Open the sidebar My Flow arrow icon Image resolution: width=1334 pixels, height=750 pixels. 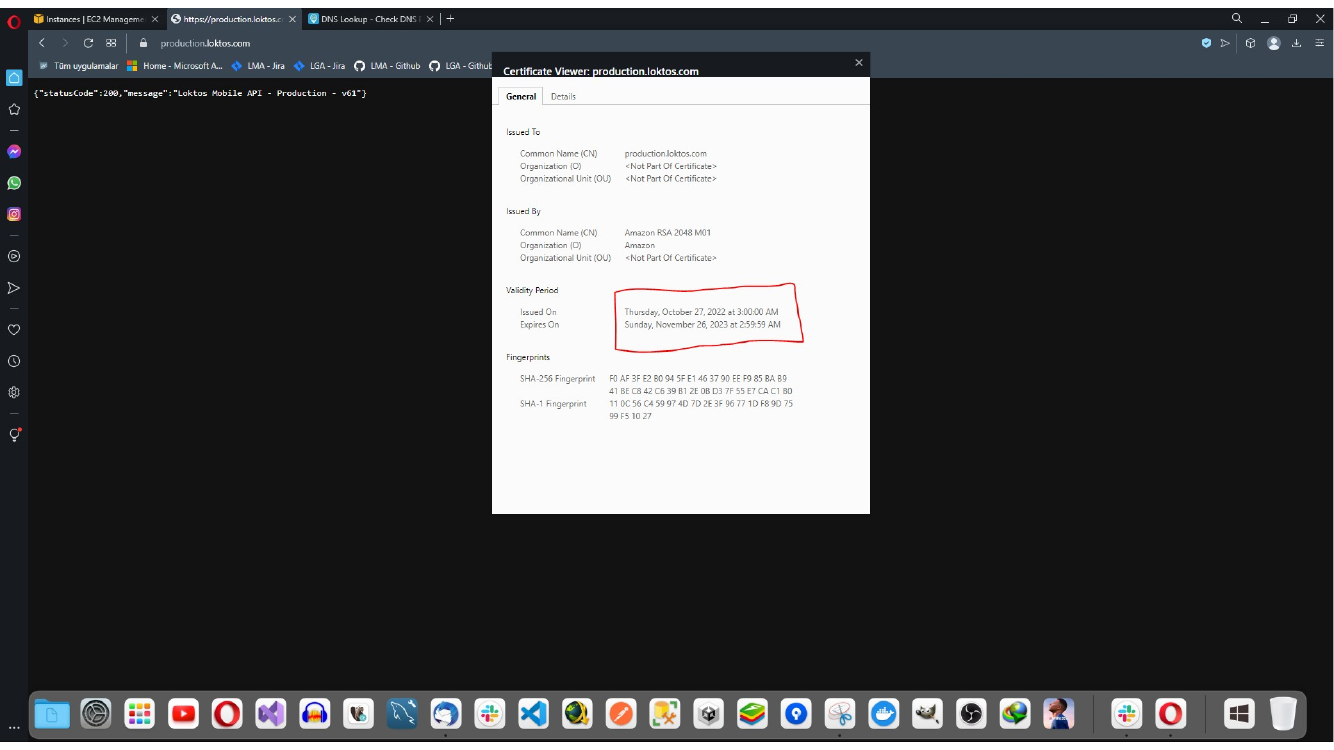tap(14, 288)
